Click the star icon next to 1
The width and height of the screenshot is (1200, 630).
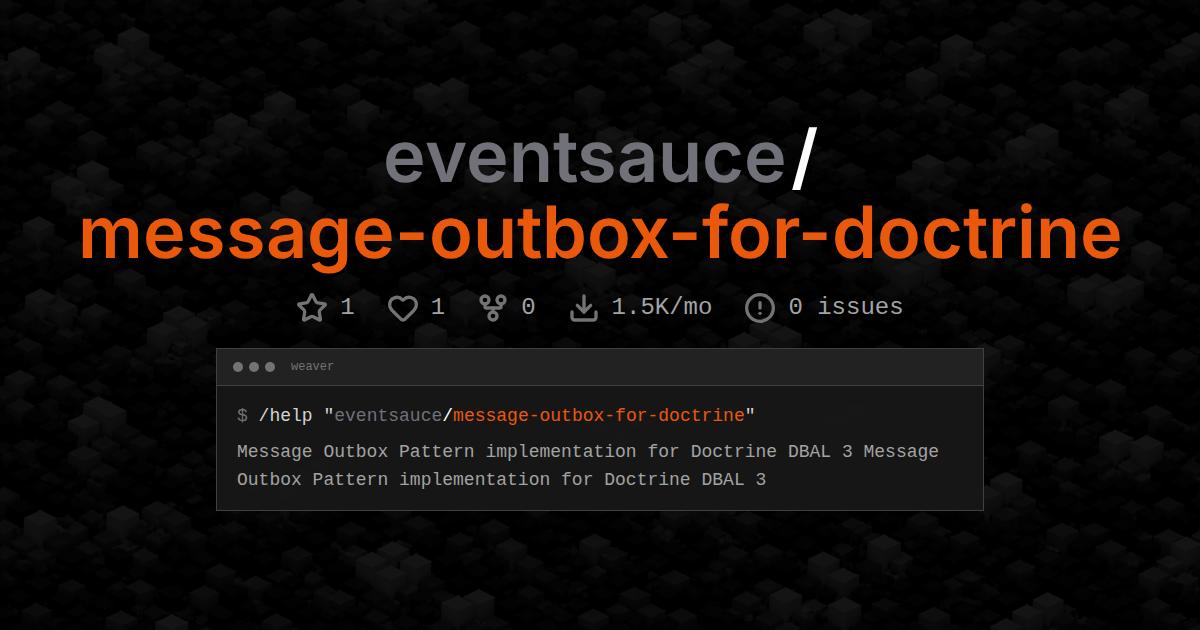(312, 307)
